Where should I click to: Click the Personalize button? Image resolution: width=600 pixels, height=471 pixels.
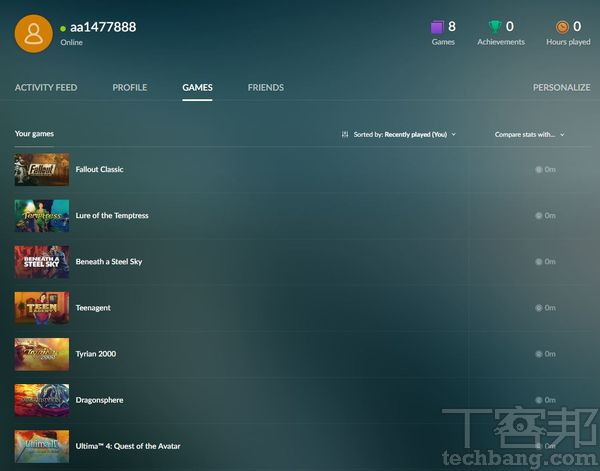(x=561, y=88)
